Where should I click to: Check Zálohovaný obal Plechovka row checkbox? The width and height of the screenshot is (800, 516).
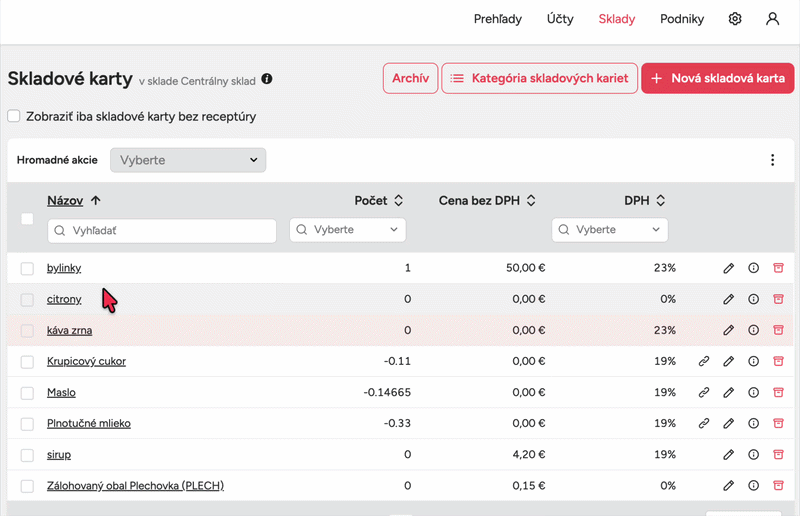click(27, 486)
